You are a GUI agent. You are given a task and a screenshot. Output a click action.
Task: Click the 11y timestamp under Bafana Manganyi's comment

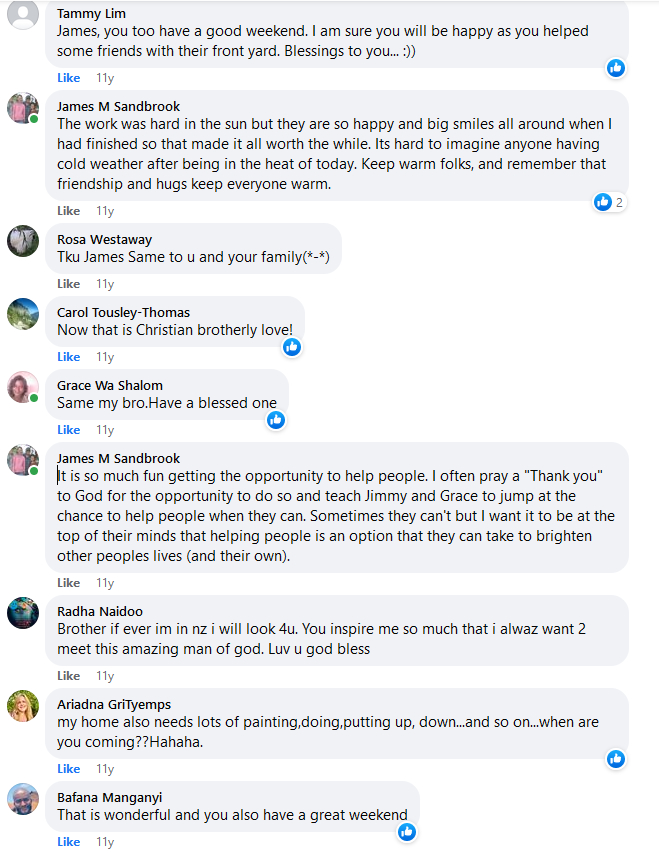point(105,842)
